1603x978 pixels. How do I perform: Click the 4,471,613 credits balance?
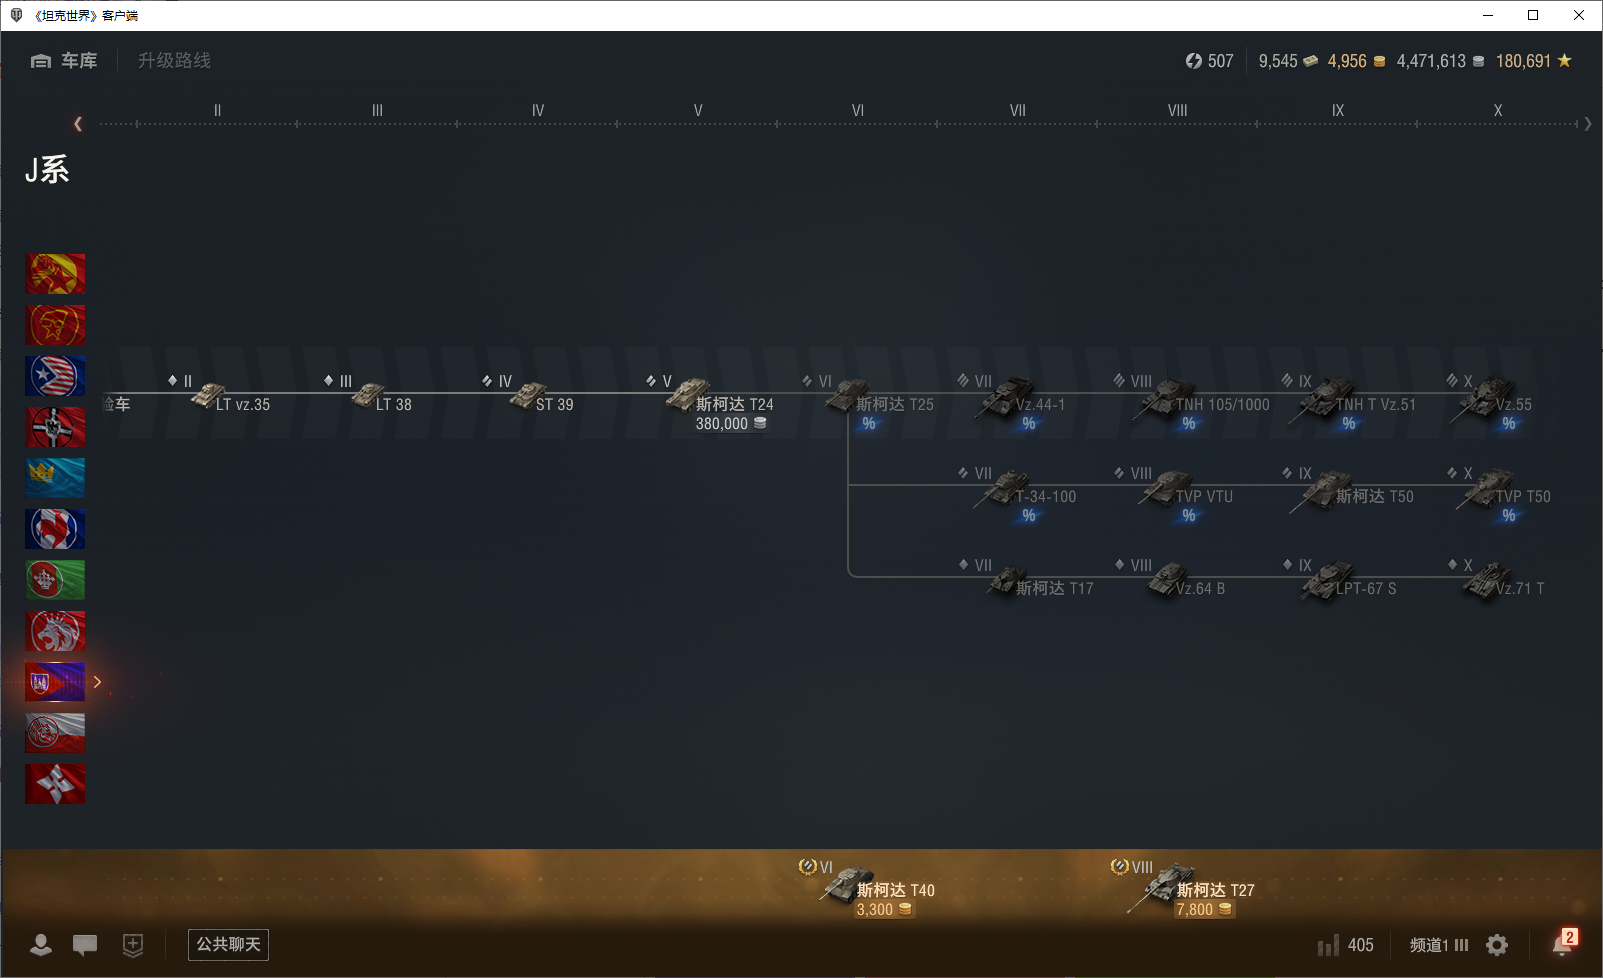tap(1441, 61)
